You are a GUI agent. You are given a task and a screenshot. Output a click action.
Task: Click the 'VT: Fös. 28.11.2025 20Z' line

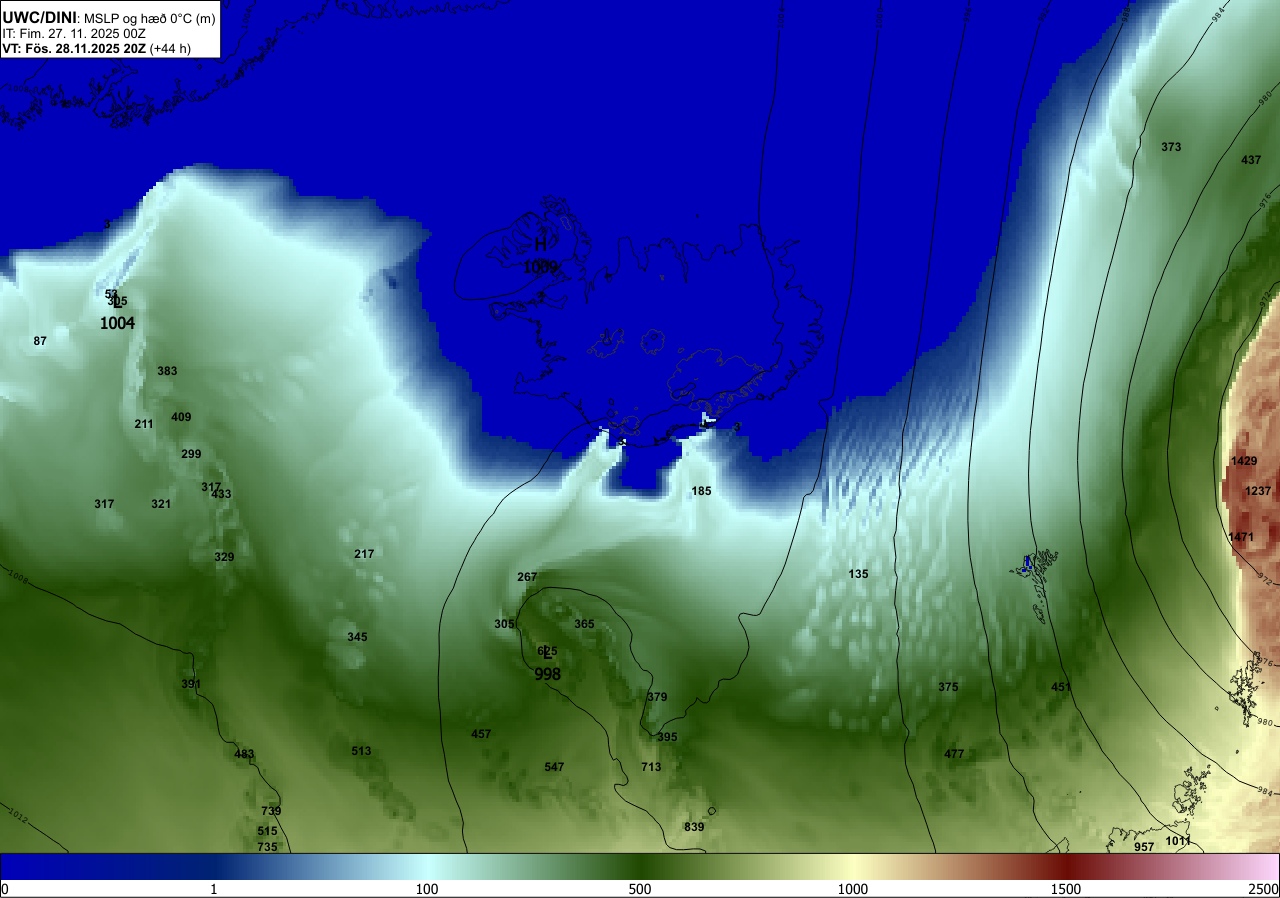point(74,48)
